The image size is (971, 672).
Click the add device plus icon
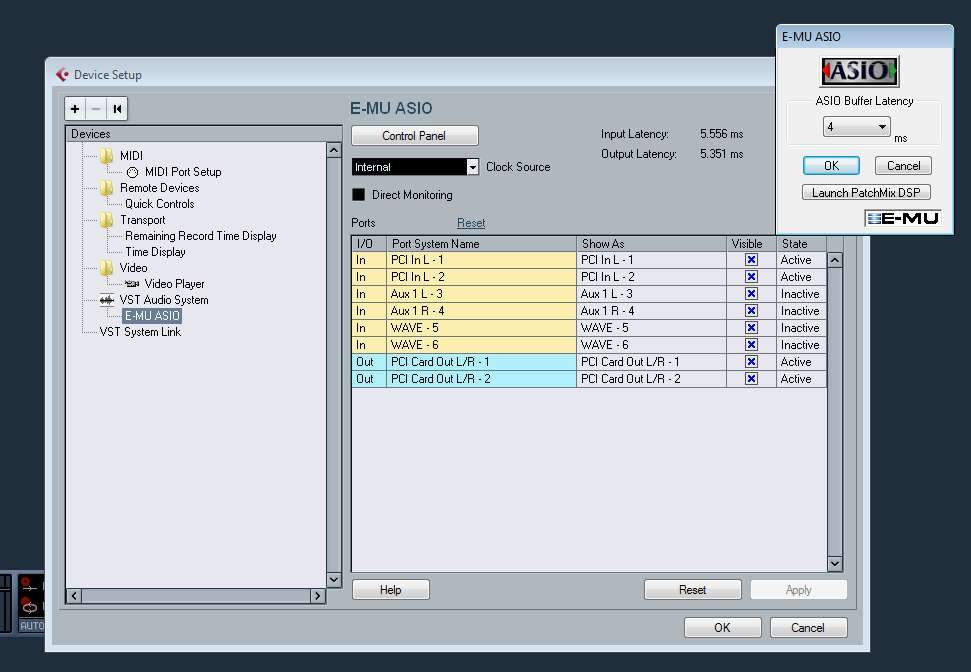pyautogui.click(x=75, y=109)
